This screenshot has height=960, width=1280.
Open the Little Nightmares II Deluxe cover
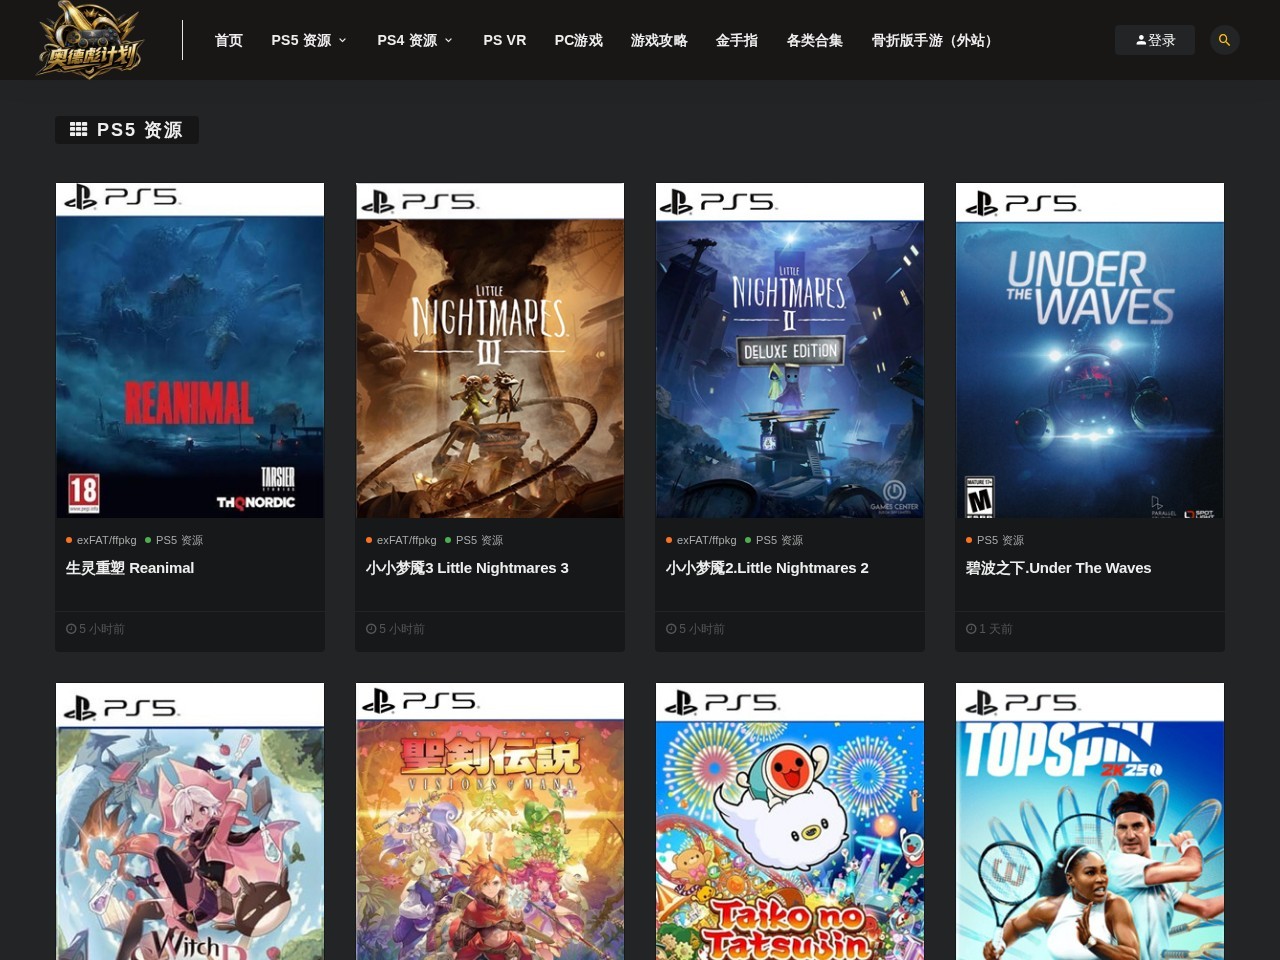[x=790, y=350]
